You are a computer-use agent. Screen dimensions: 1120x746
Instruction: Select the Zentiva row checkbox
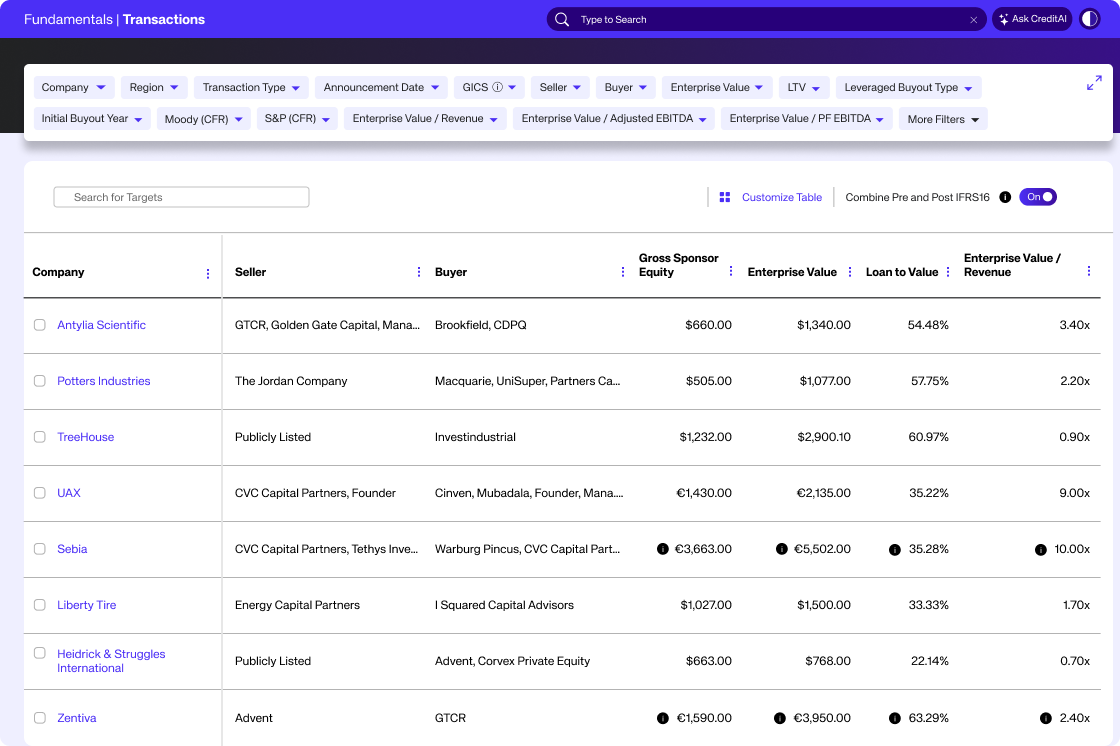[40, 717]
